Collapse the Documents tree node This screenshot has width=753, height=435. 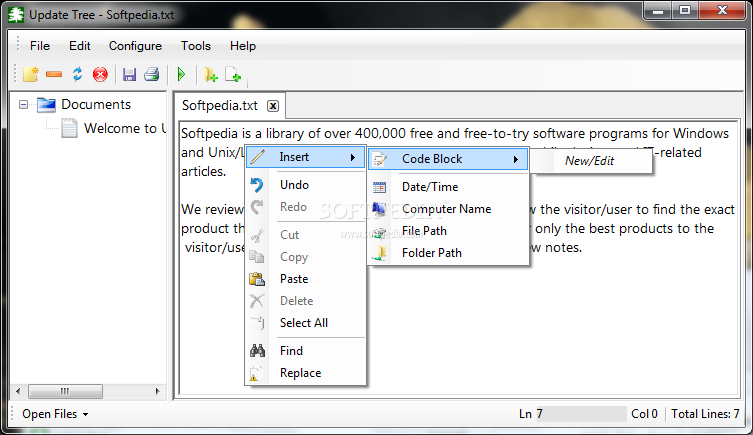(x=23, y=104)
